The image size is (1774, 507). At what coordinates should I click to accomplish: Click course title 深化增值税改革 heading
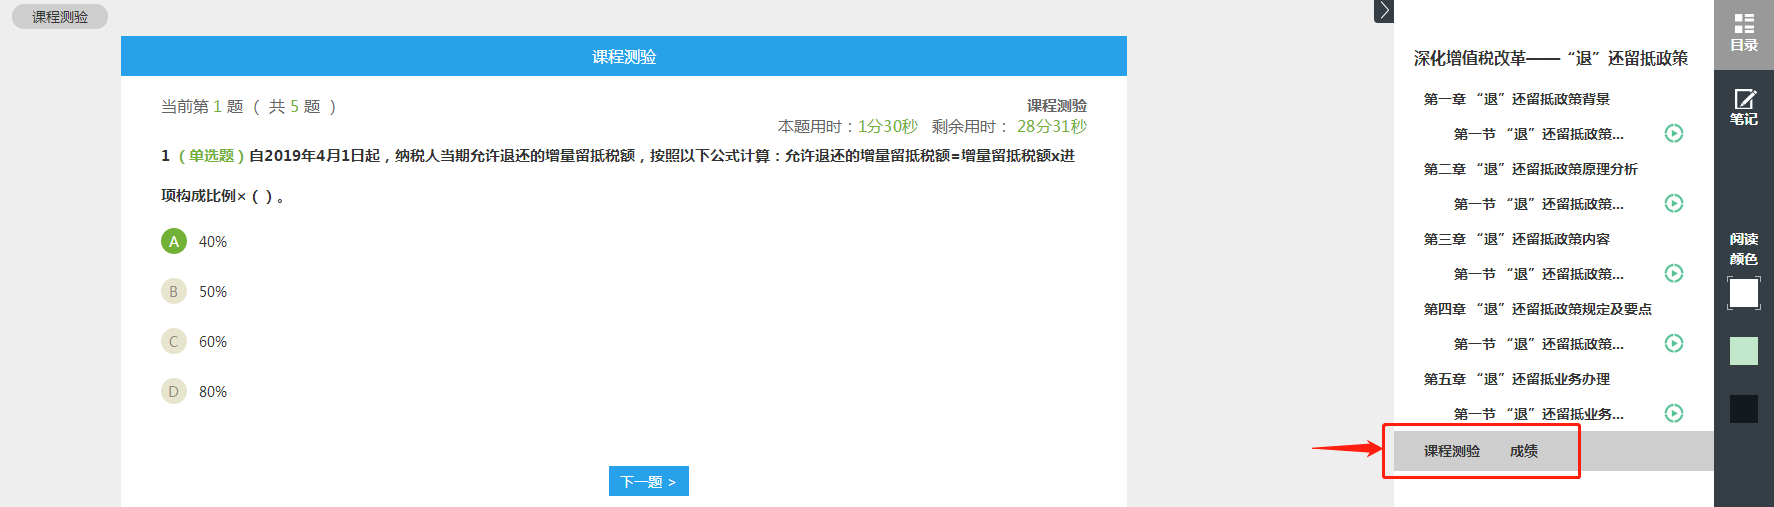pos(1551,58)
